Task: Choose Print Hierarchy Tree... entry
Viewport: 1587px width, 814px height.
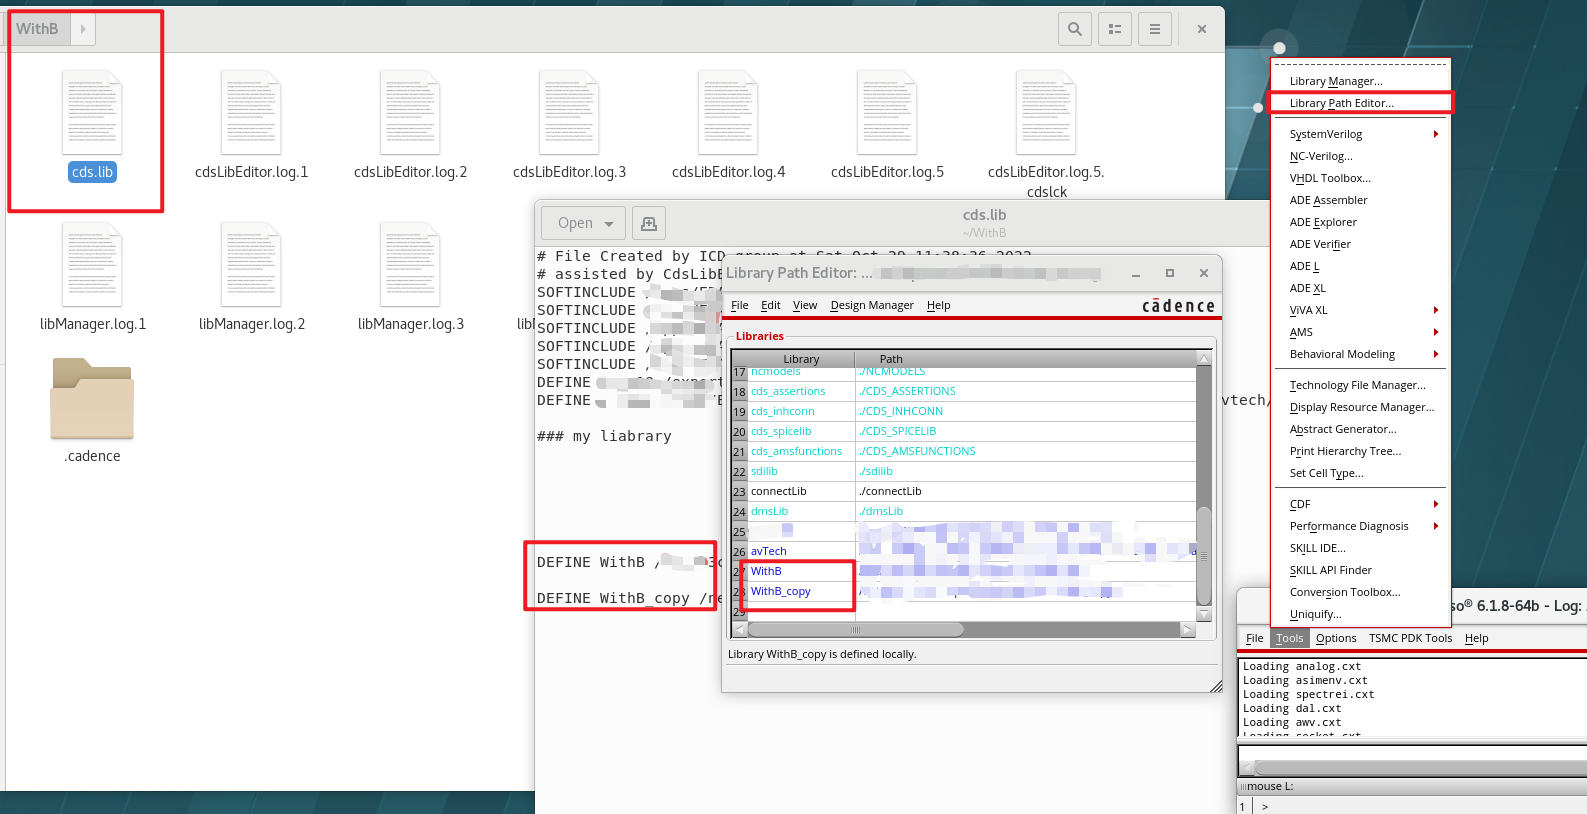Action: point(1360,451)
